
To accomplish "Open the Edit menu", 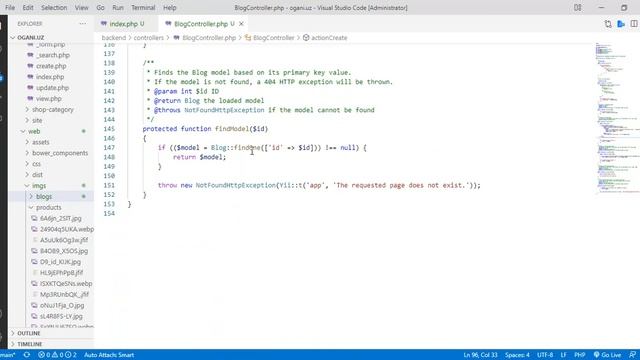I will pyautogui.click(x=28, y=8).
